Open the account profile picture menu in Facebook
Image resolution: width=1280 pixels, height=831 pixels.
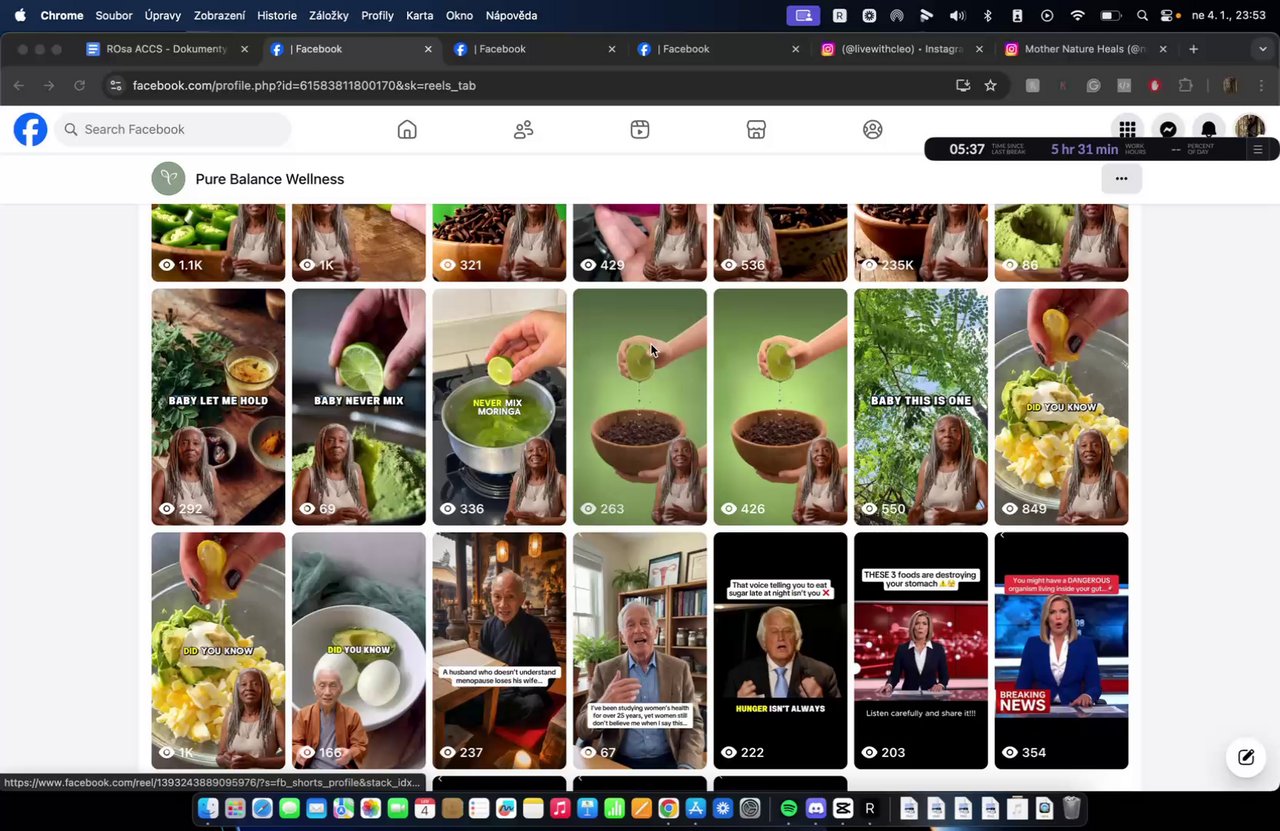point(1250,127)
